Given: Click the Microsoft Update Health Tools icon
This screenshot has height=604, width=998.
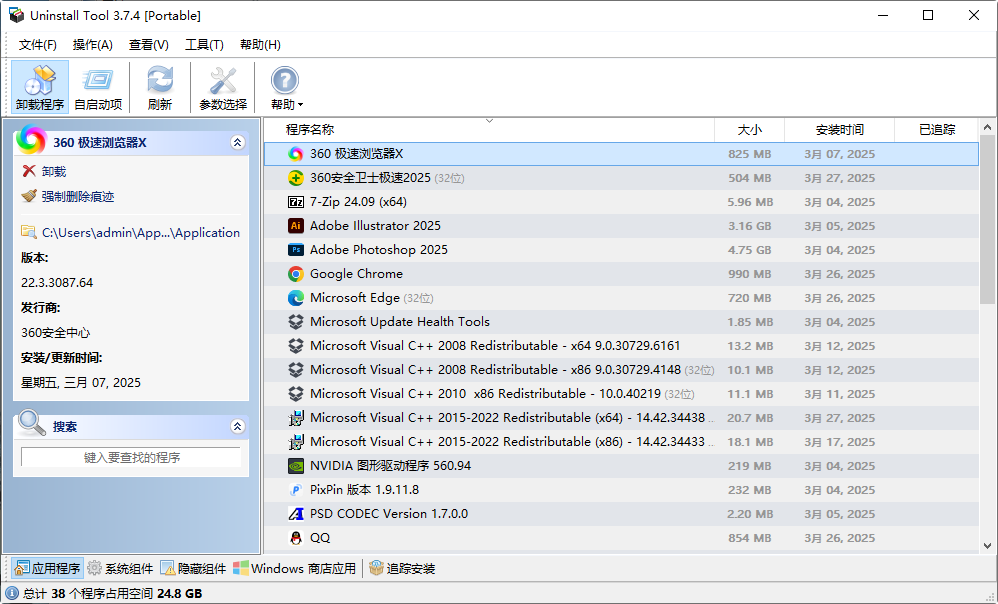Looking at the screenshot, I should pos(295,322).
